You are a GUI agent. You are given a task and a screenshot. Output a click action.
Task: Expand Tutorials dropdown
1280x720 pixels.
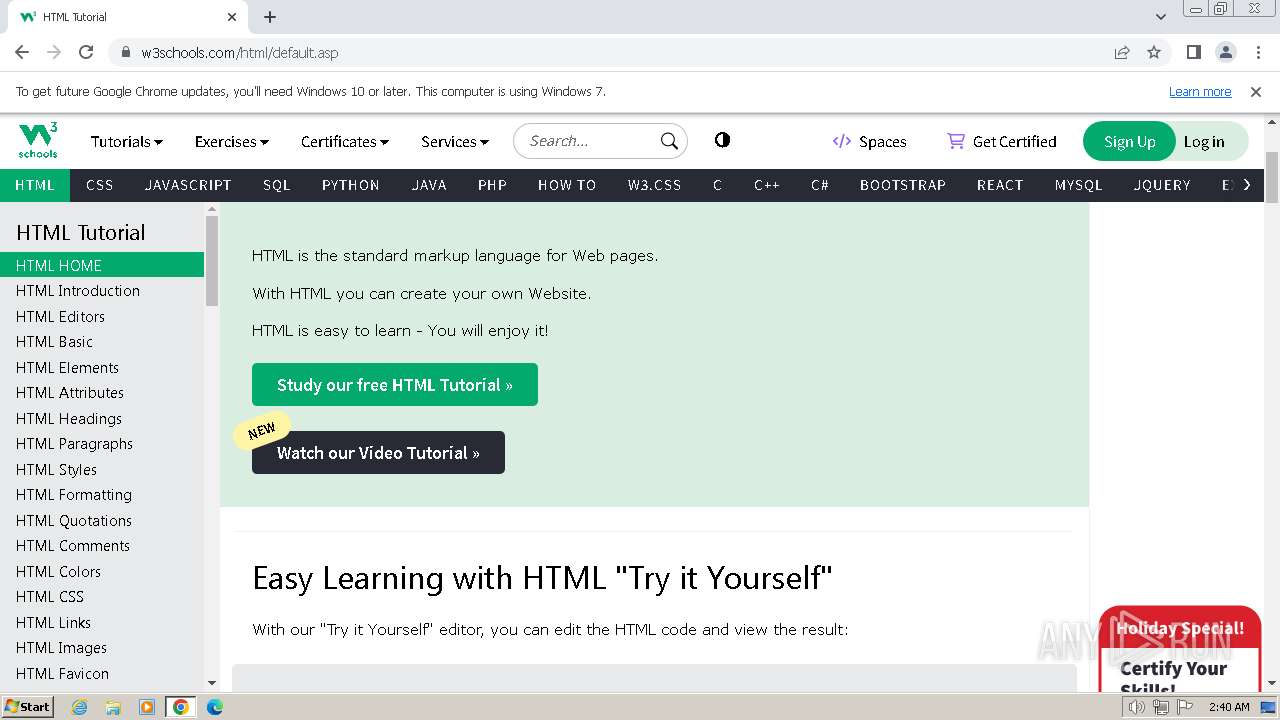click(127, 141)
